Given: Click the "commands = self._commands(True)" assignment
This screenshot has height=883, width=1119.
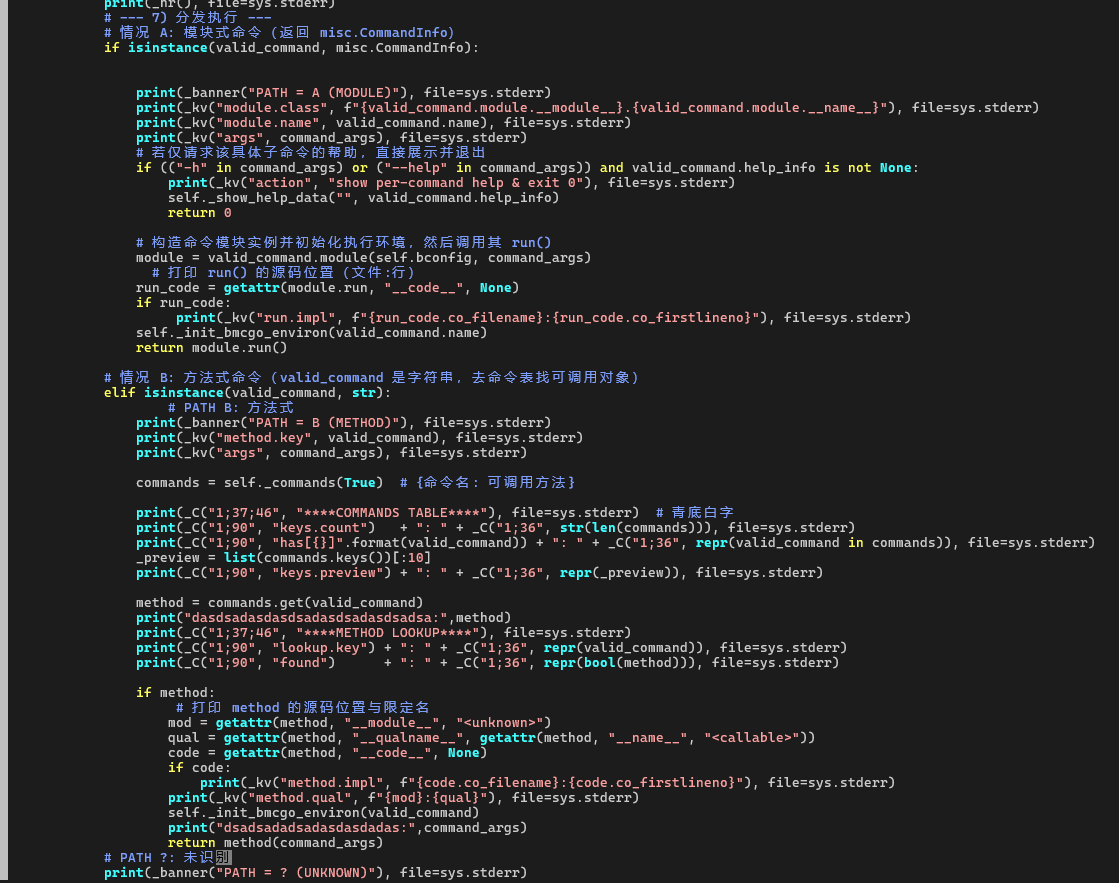Looking at the screenshot, I should [x=256, y=483].
